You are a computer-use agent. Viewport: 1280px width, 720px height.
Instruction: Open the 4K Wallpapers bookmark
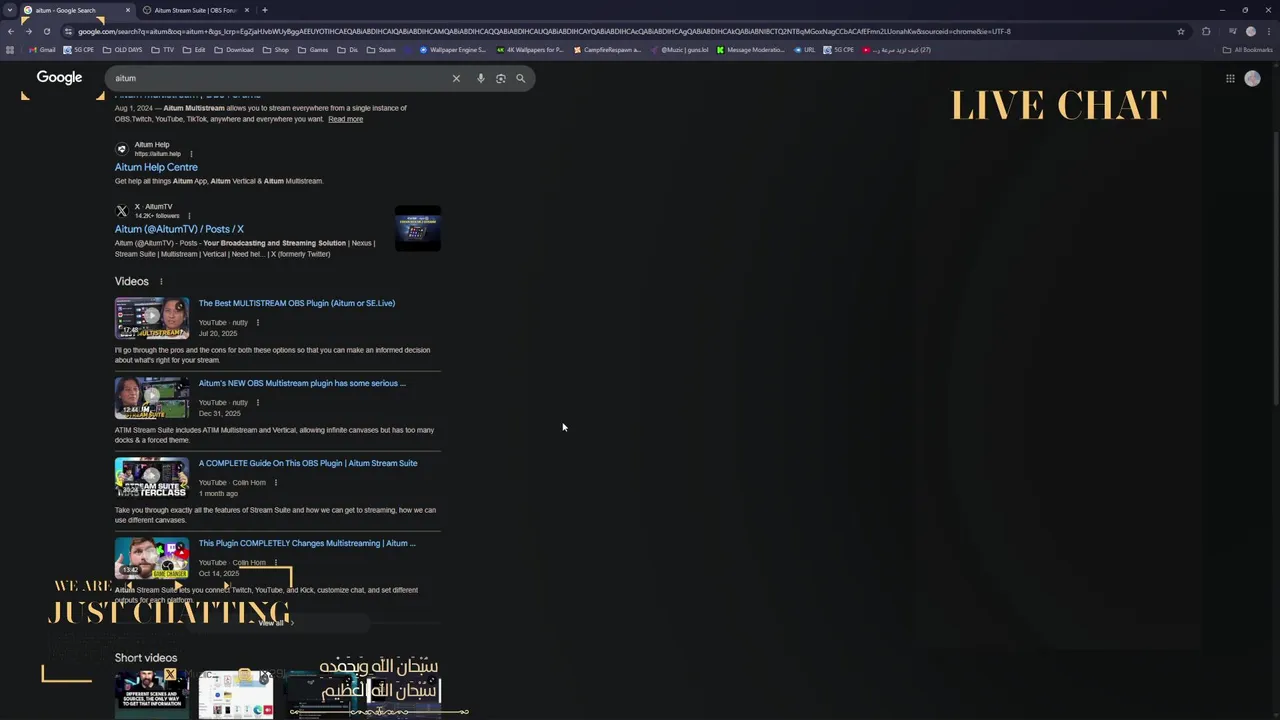coord(530,50)
